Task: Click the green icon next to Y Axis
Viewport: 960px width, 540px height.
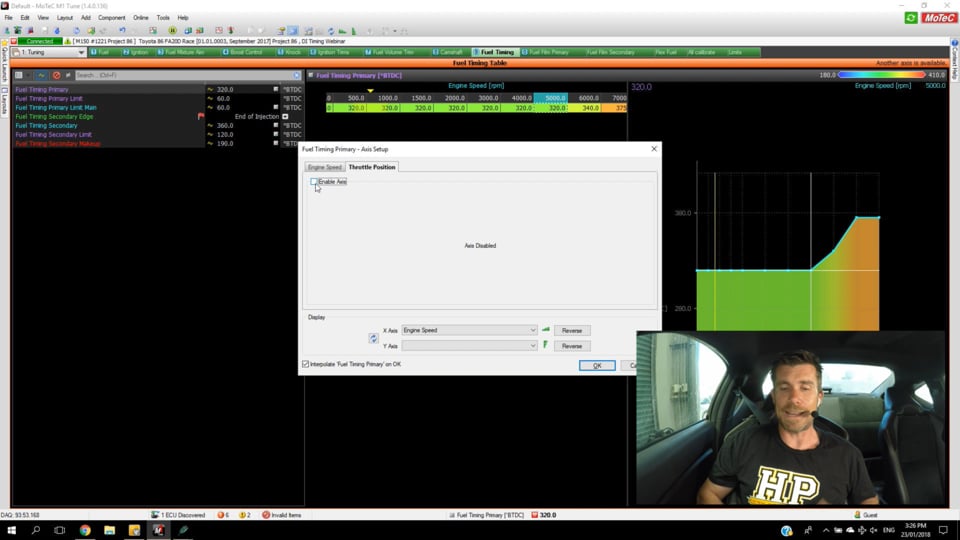Action: (x=546, y=345)
